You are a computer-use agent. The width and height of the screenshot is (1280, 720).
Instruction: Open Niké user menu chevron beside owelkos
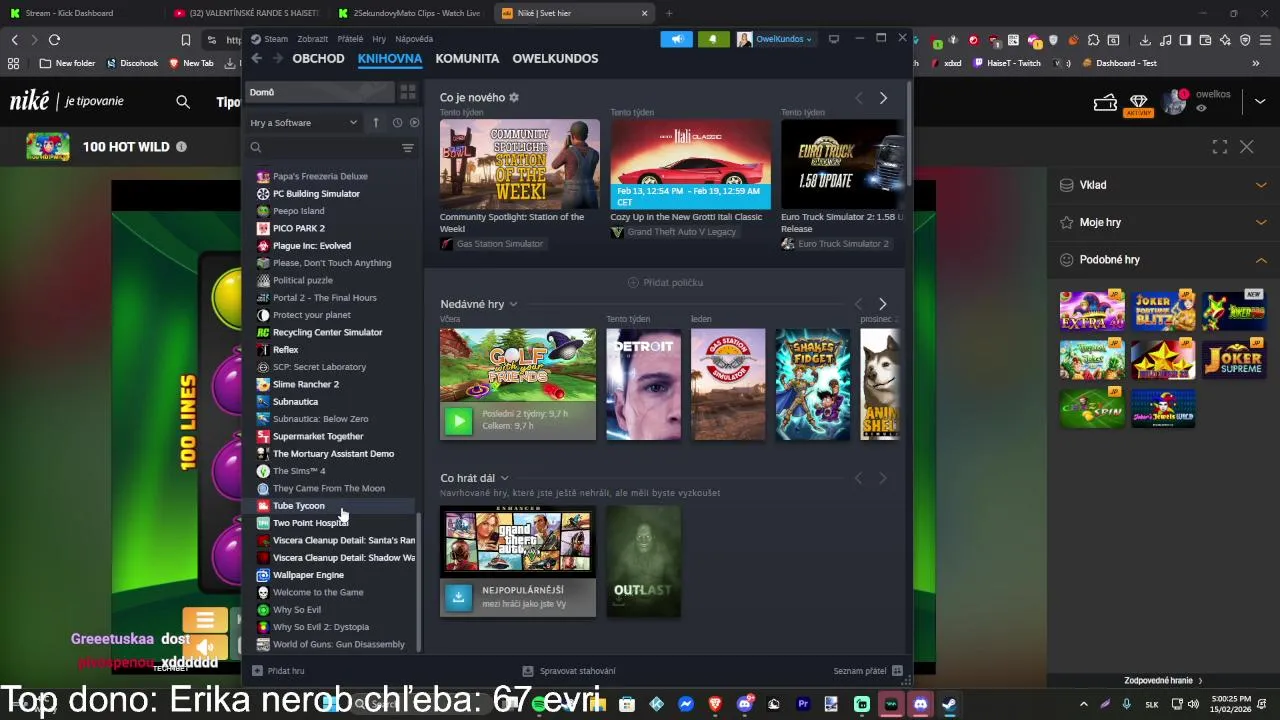point(1258,101)
